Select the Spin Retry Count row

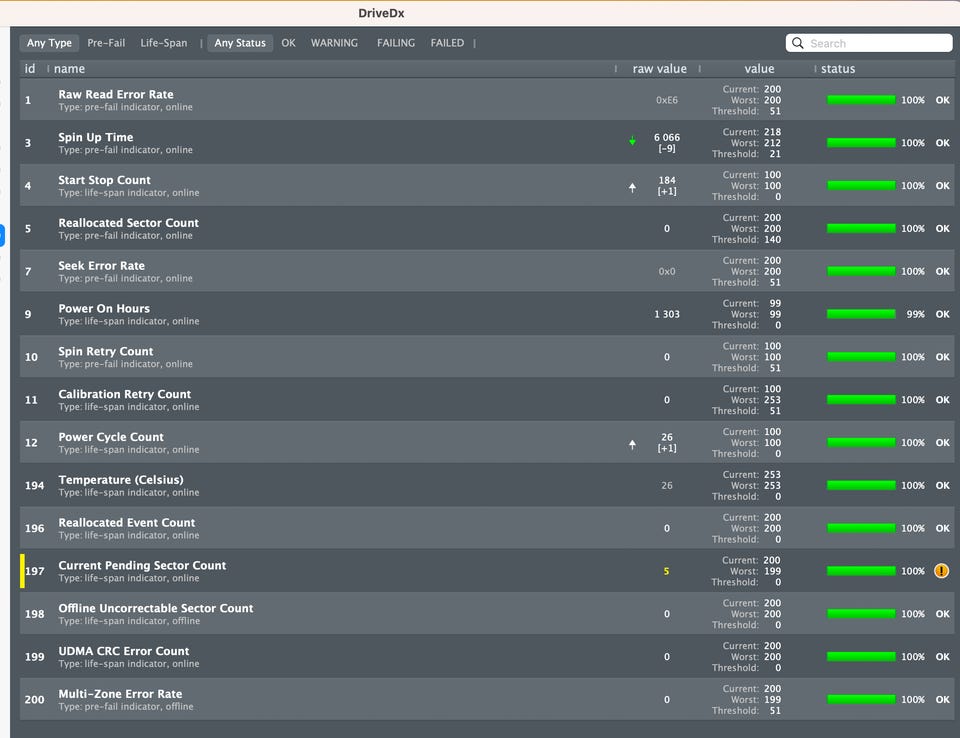click(487, 357)
